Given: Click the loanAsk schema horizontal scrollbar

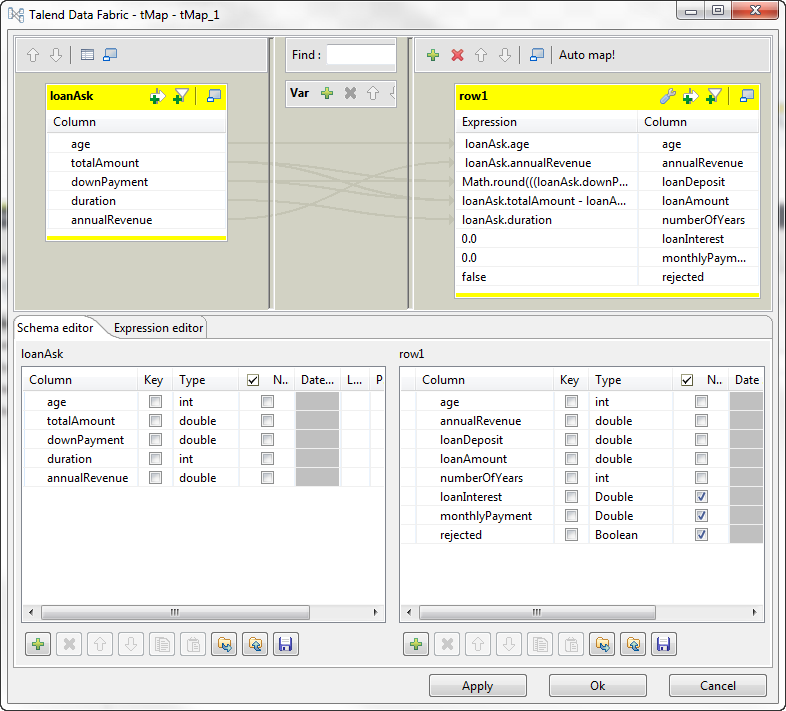Looking at the screenshot, I should pyautogui.click(x=174, y=612).
